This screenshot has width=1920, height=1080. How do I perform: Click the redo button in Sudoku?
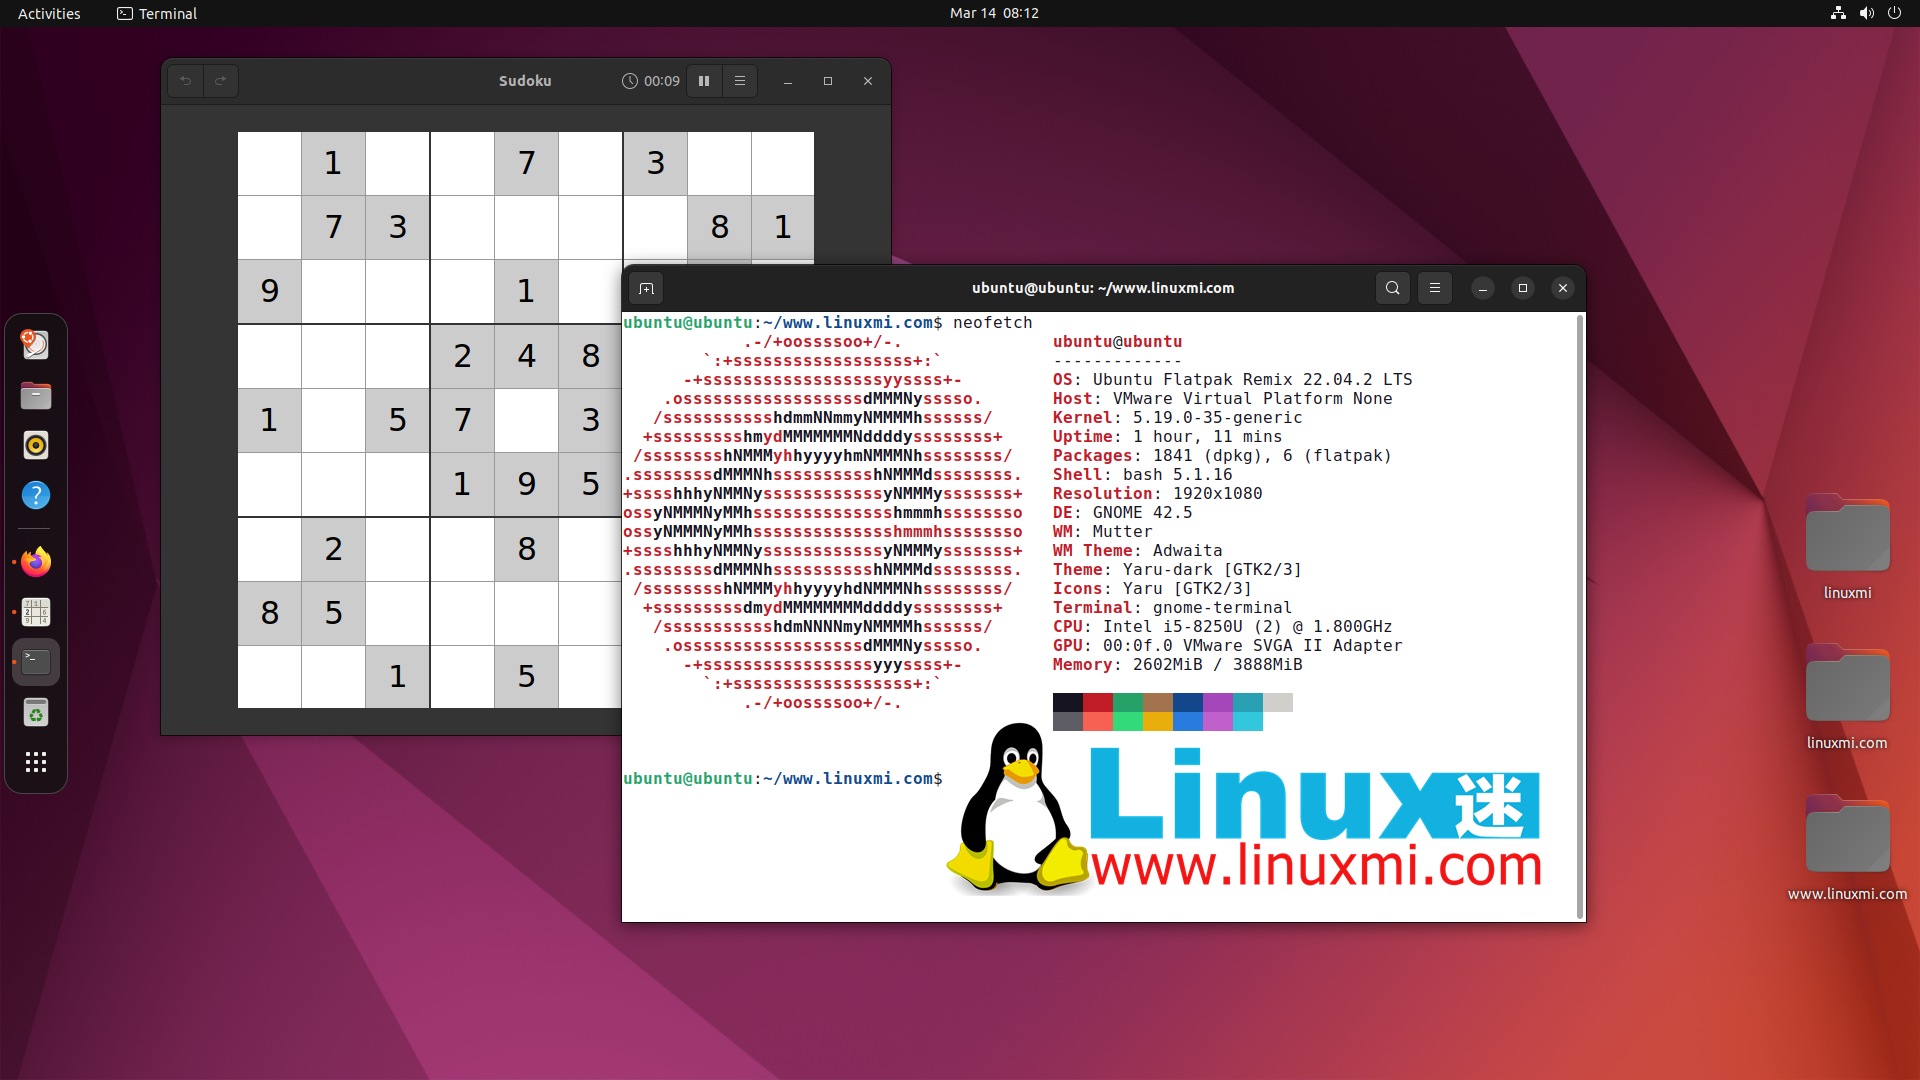[221, 81]
